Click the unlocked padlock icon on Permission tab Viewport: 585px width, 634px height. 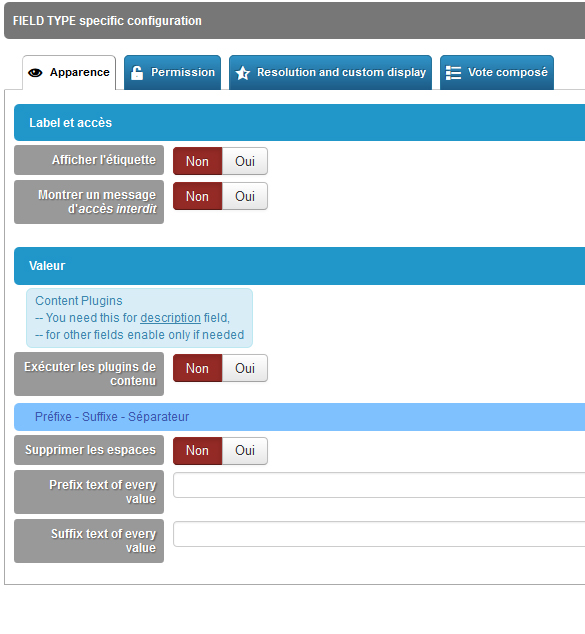click(137, 73)
